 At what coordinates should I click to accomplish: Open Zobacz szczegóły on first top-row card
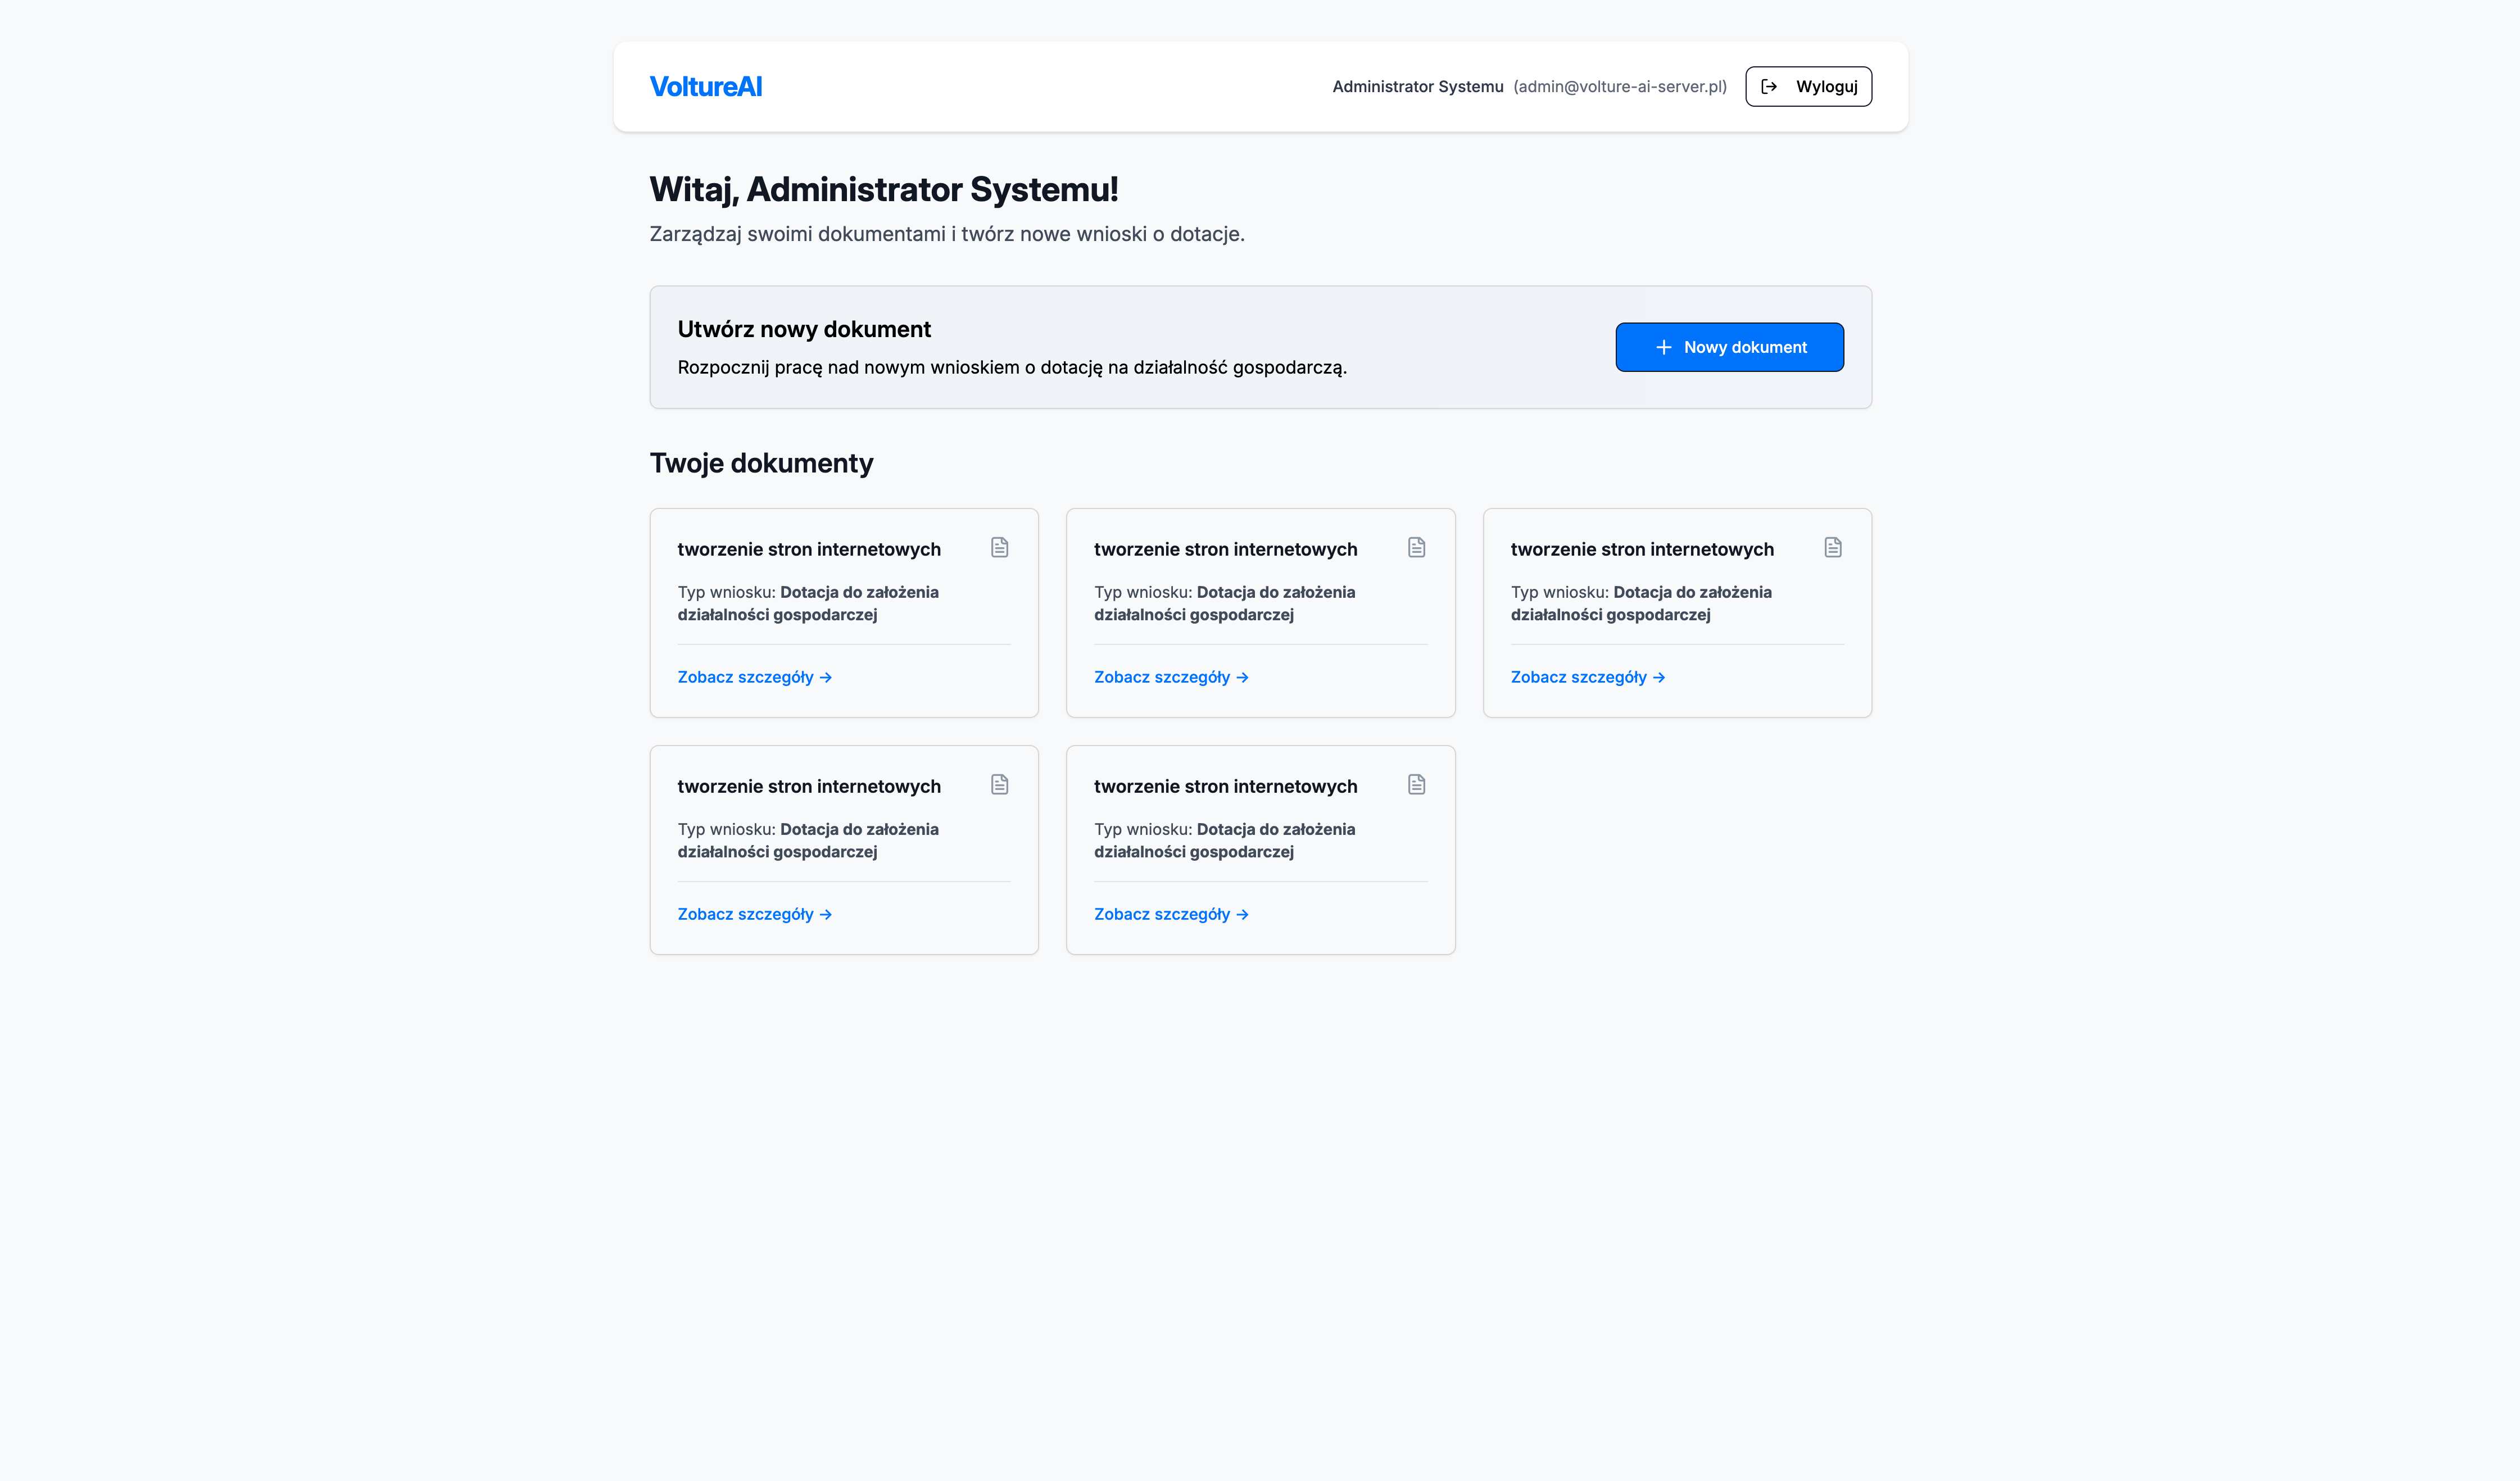(754, 677)
